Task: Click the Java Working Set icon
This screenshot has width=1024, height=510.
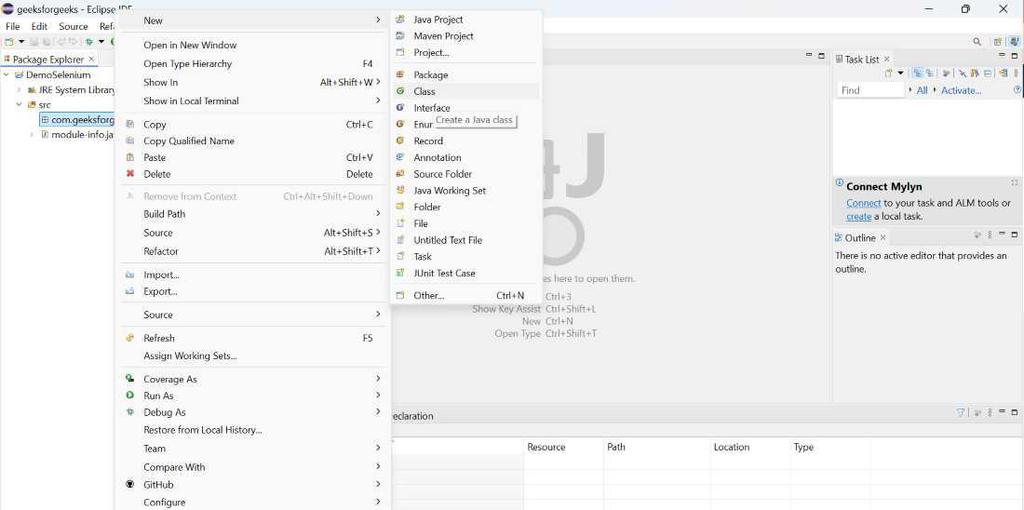Action: pos(400,191)
